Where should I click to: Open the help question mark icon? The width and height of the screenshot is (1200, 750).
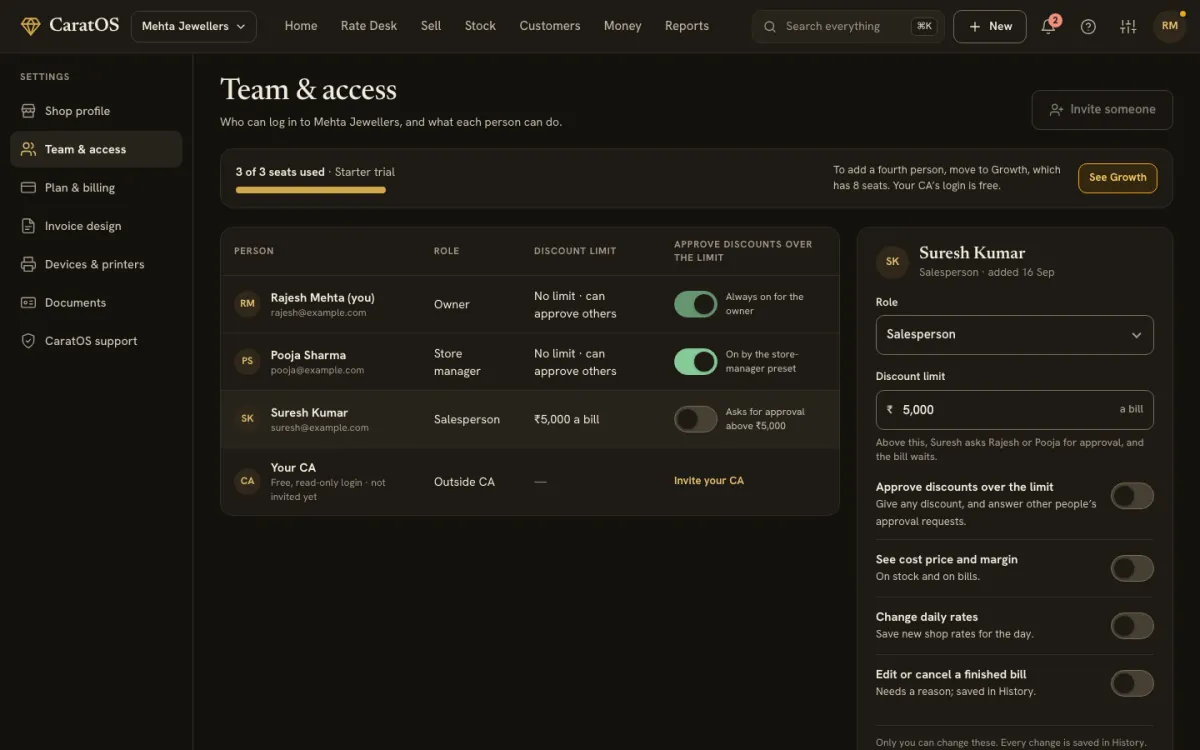[x=1088, y=26]
